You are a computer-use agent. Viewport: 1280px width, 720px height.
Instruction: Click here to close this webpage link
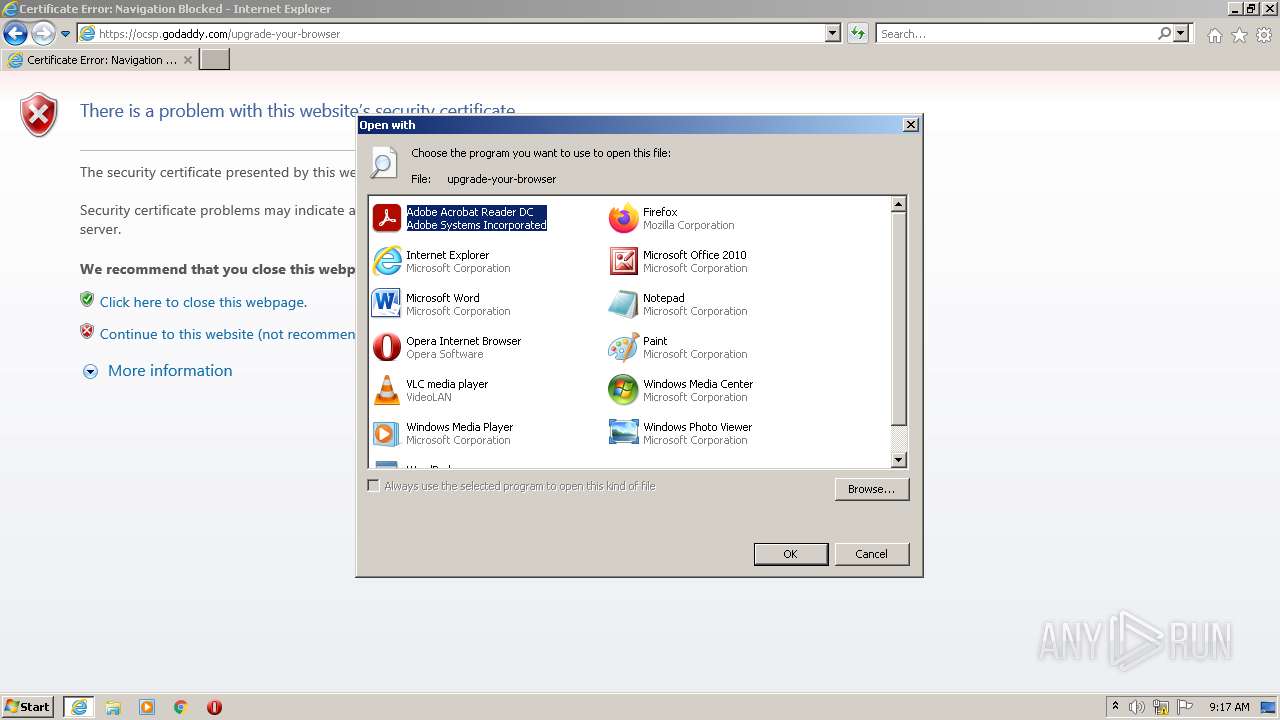(203, 302)
